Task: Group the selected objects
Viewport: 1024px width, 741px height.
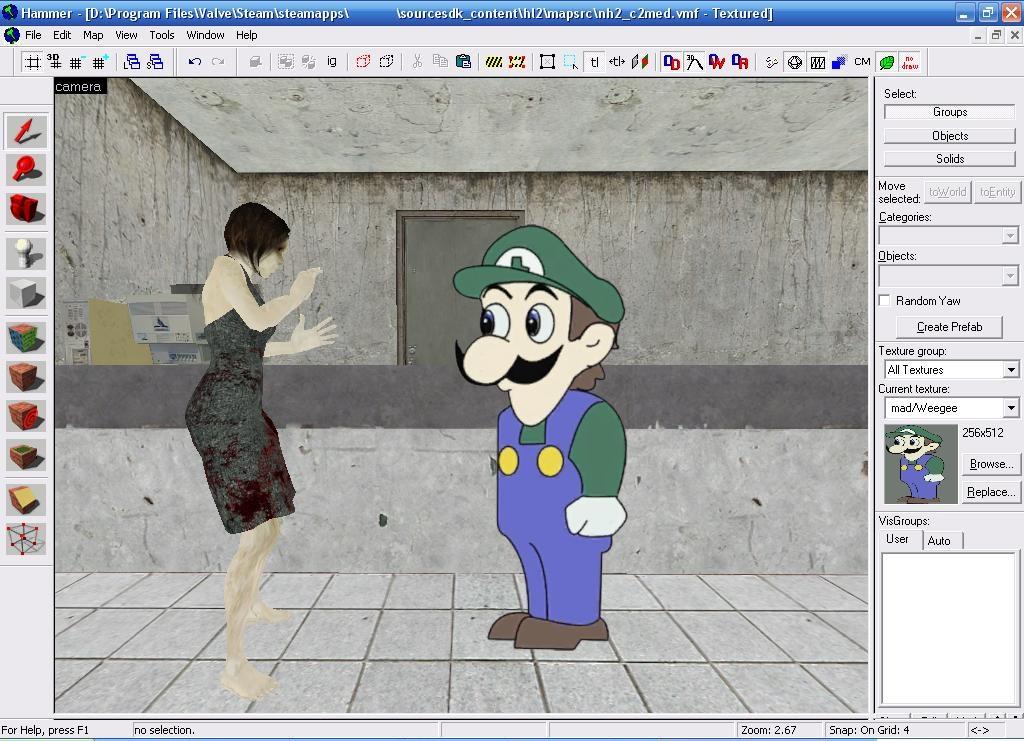Action: coord(285,62)
